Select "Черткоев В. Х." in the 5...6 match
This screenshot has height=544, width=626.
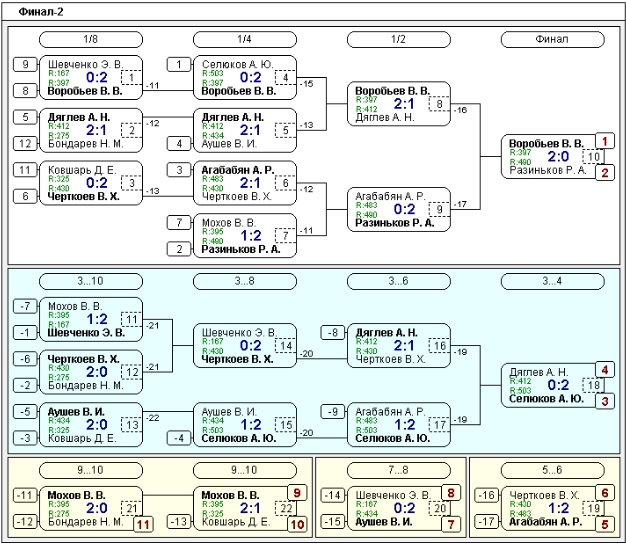click(546, 495)
